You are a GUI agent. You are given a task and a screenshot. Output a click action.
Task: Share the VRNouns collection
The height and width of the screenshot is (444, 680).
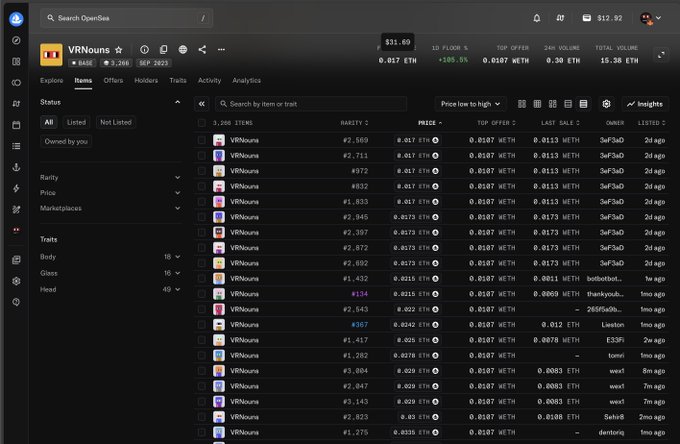pos(202,49)
